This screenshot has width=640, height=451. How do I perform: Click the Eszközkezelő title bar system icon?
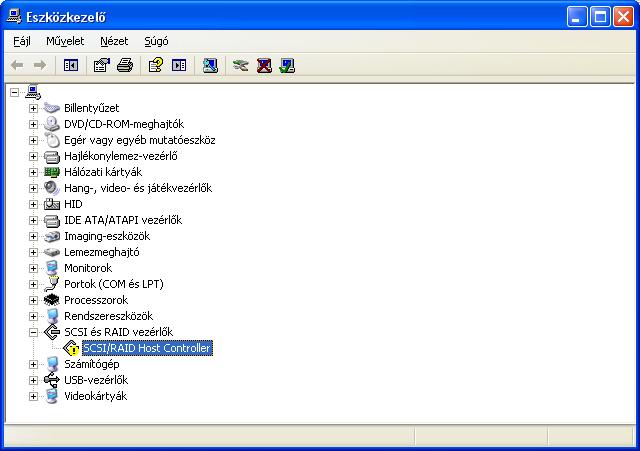coord(14,17)
